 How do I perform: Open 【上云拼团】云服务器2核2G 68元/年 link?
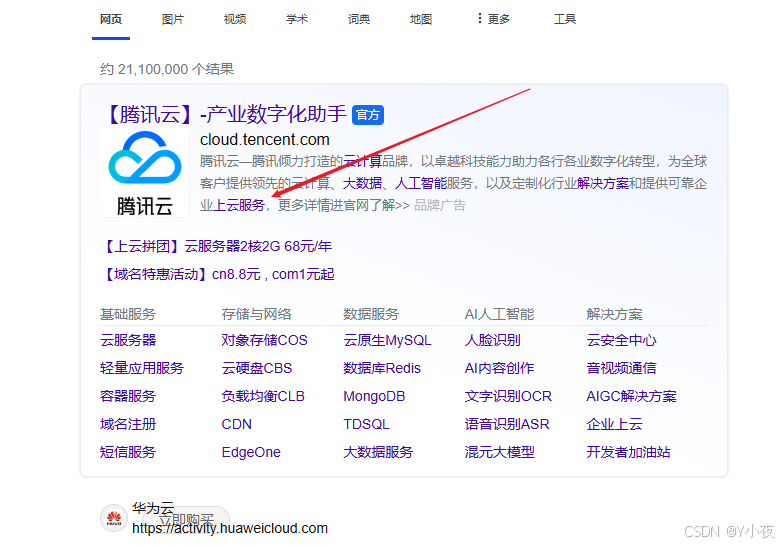tap(216, 246)
